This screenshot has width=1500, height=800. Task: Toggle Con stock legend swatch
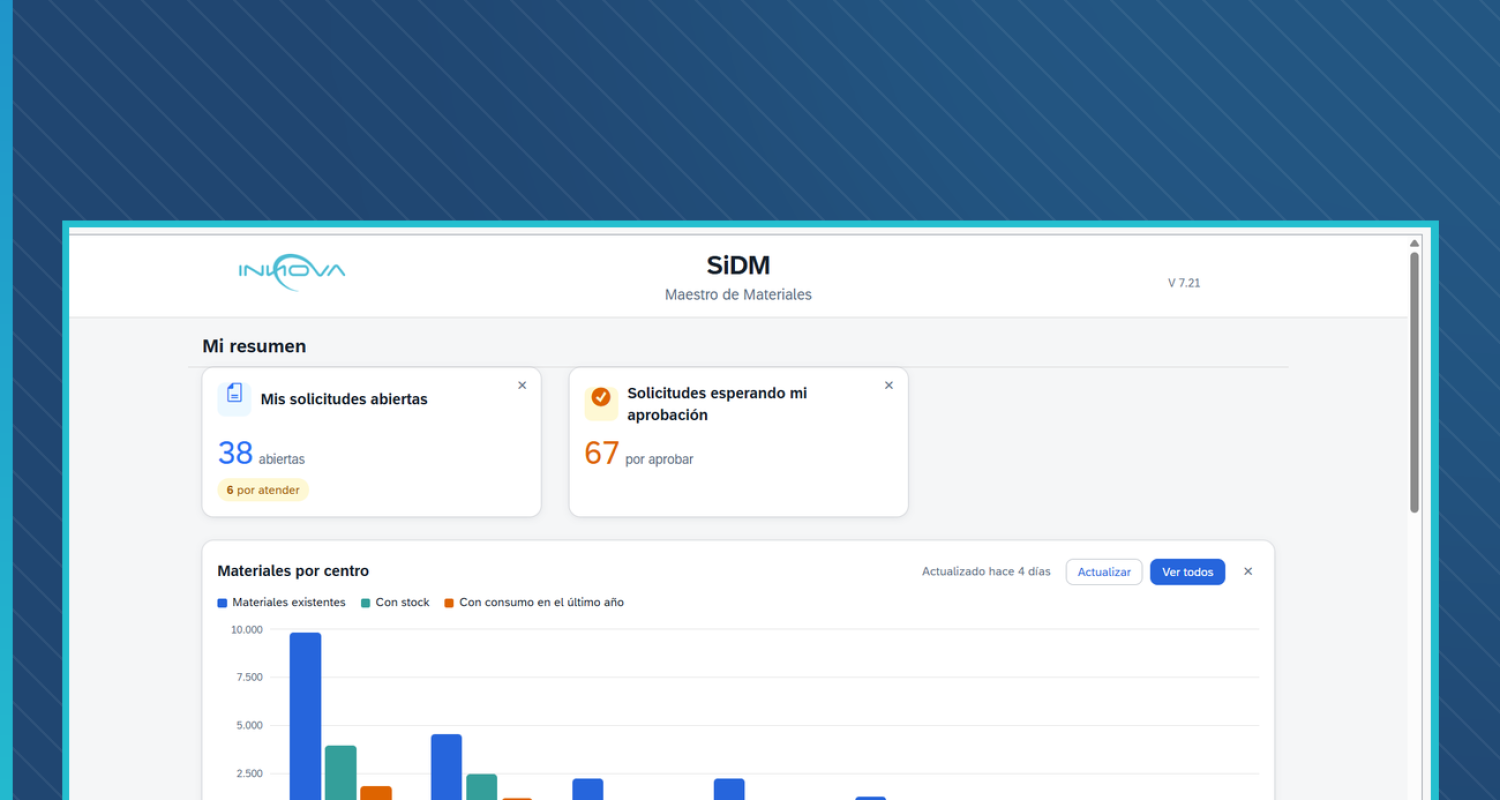click(x=366, y=603)
